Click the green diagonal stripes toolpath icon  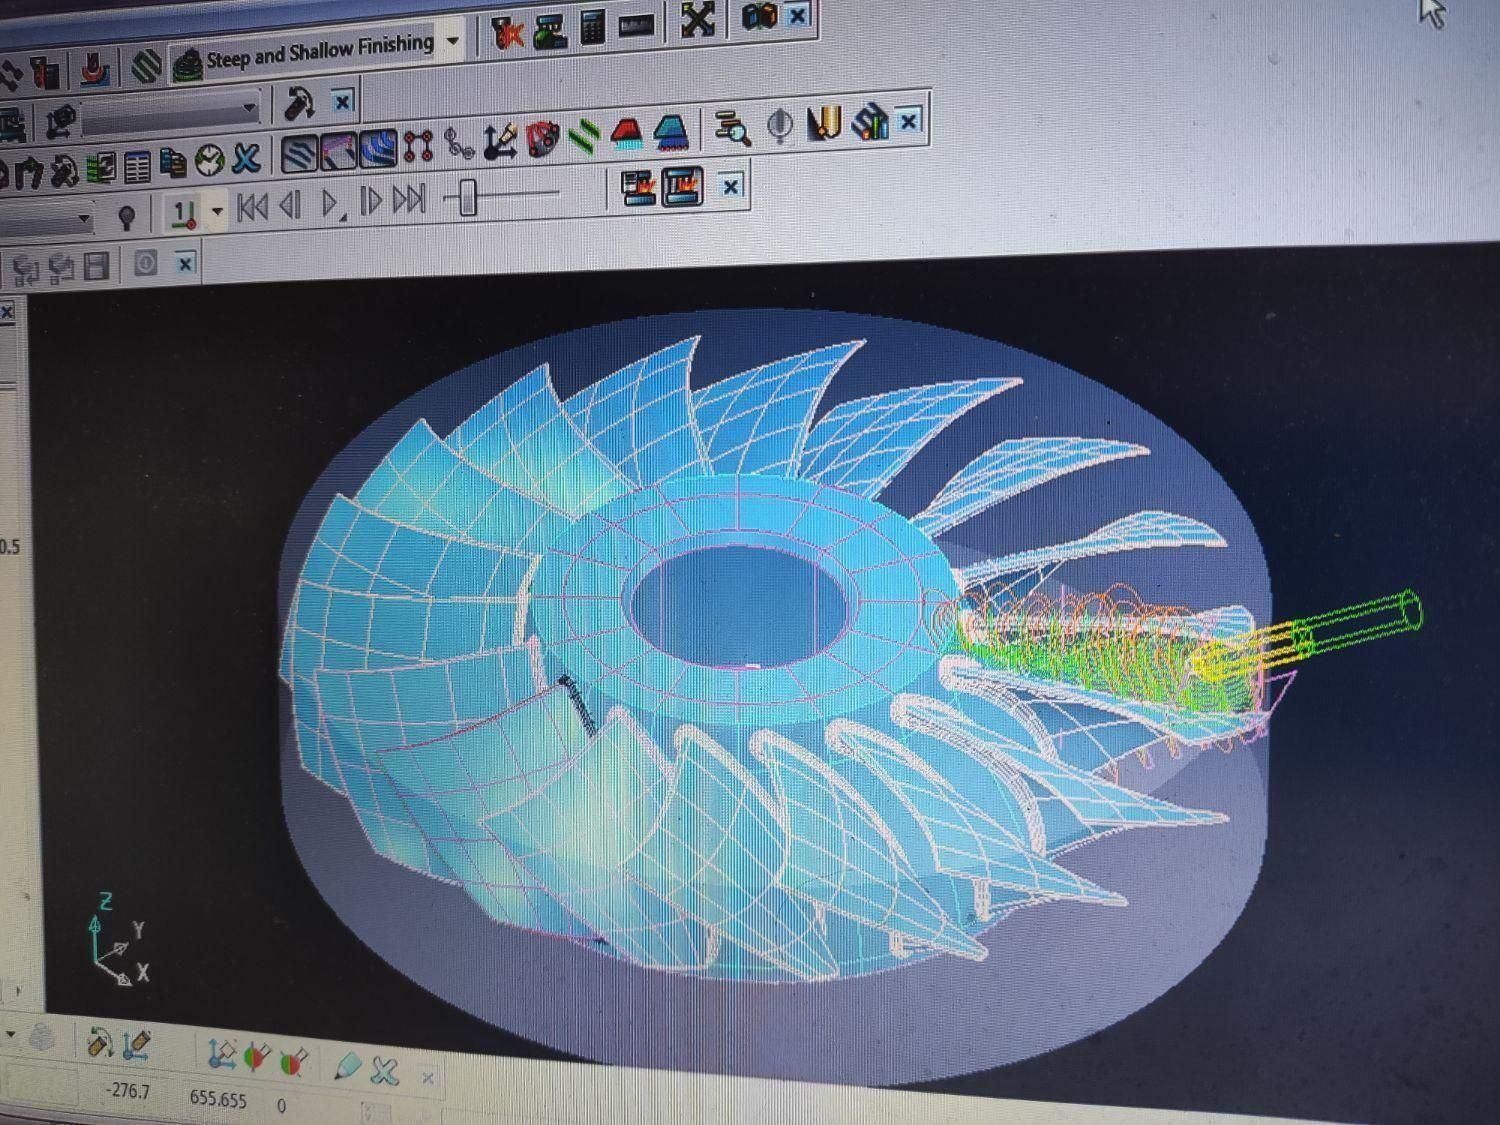(x=584, y=138)
